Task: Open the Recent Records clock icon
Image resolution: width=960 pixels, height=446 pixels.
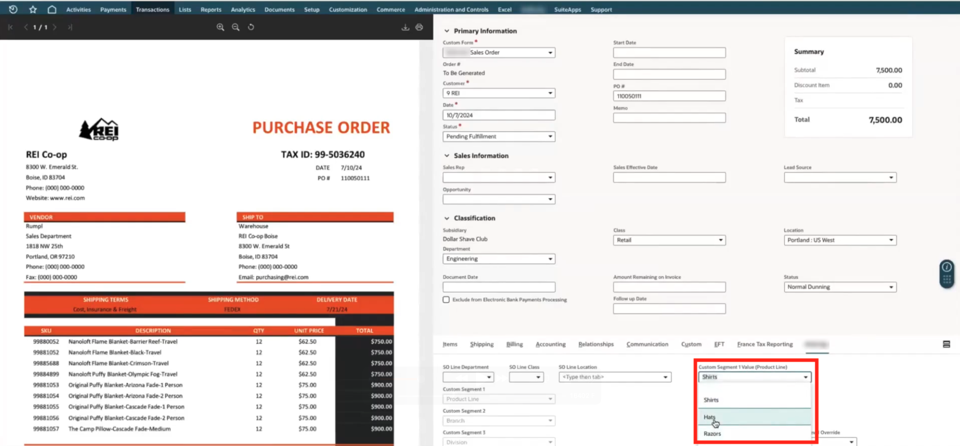Action: (x=13, y=9)
